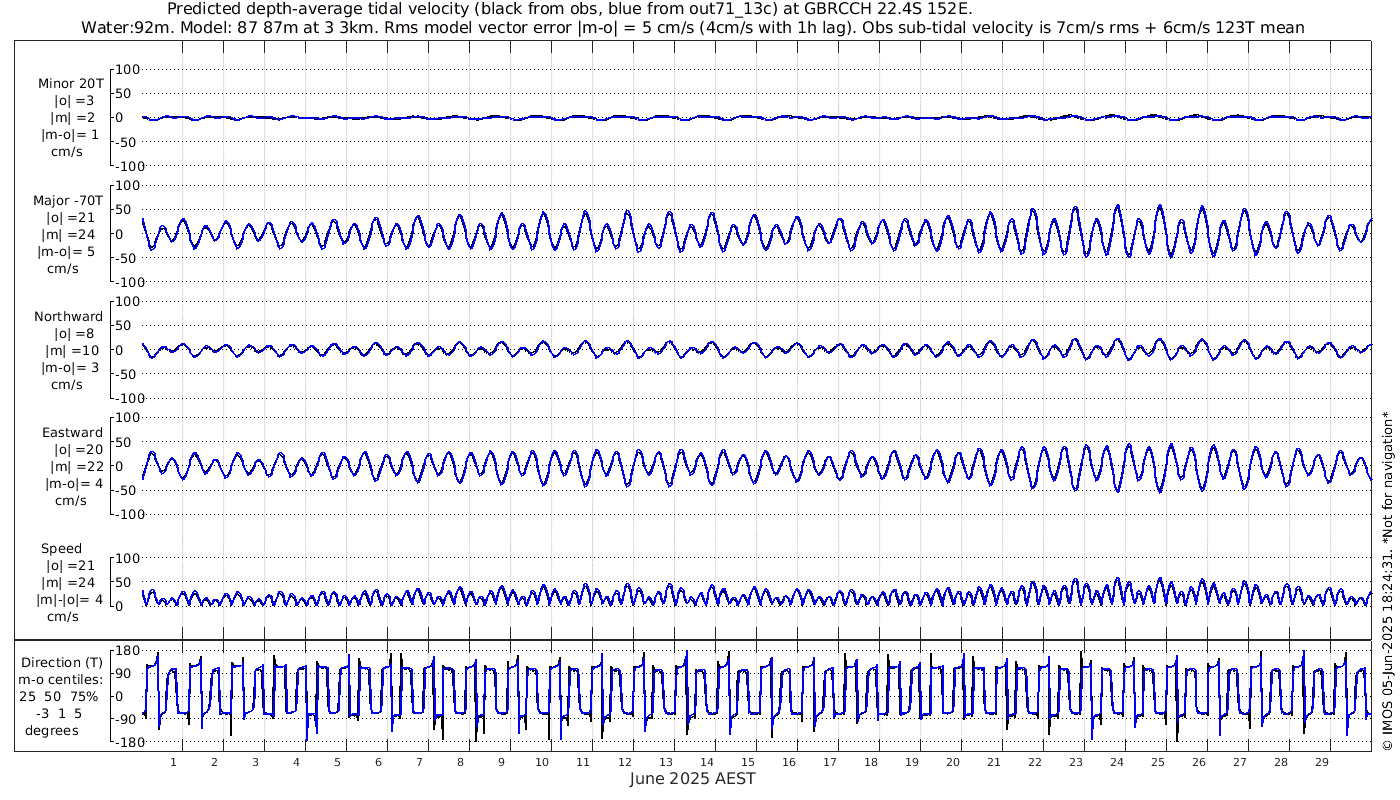This screenshot has width=1400, height=800.
Task: Click day "20" on the date axis
Action: coord(952,762)
